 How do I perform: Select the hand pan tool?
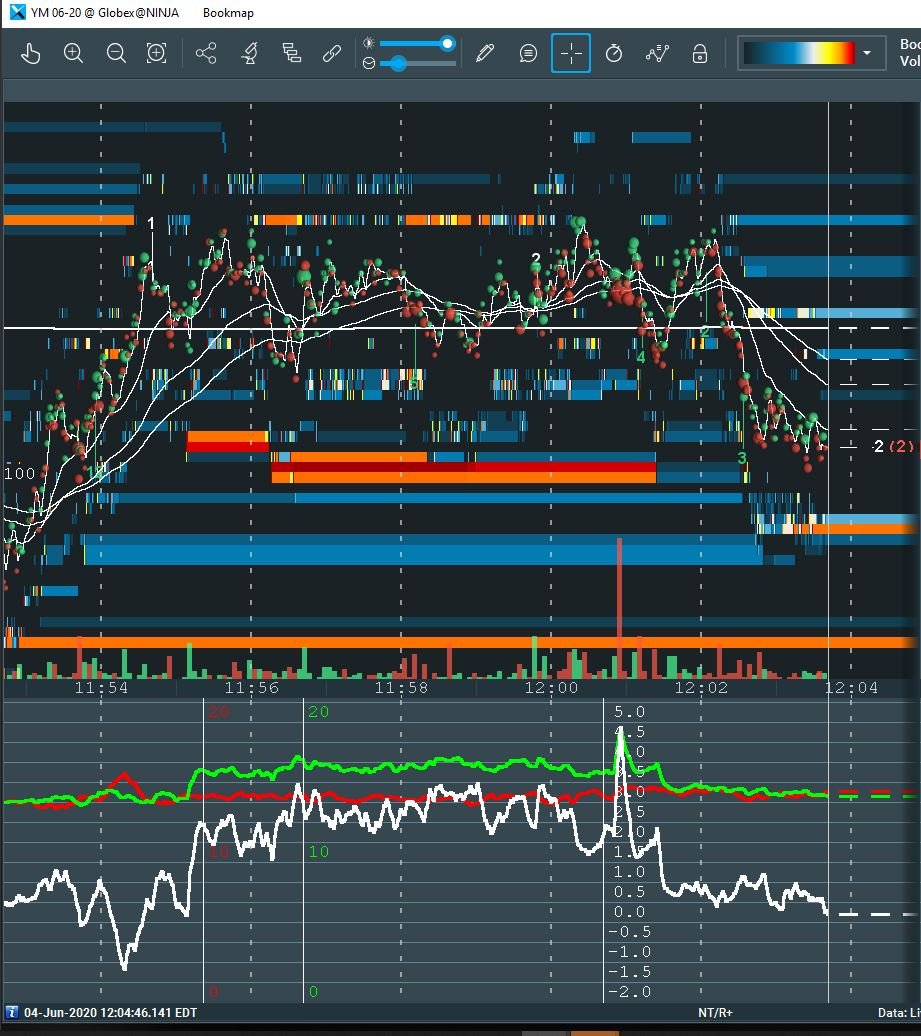pyautogui.click(x=31, y=54)
